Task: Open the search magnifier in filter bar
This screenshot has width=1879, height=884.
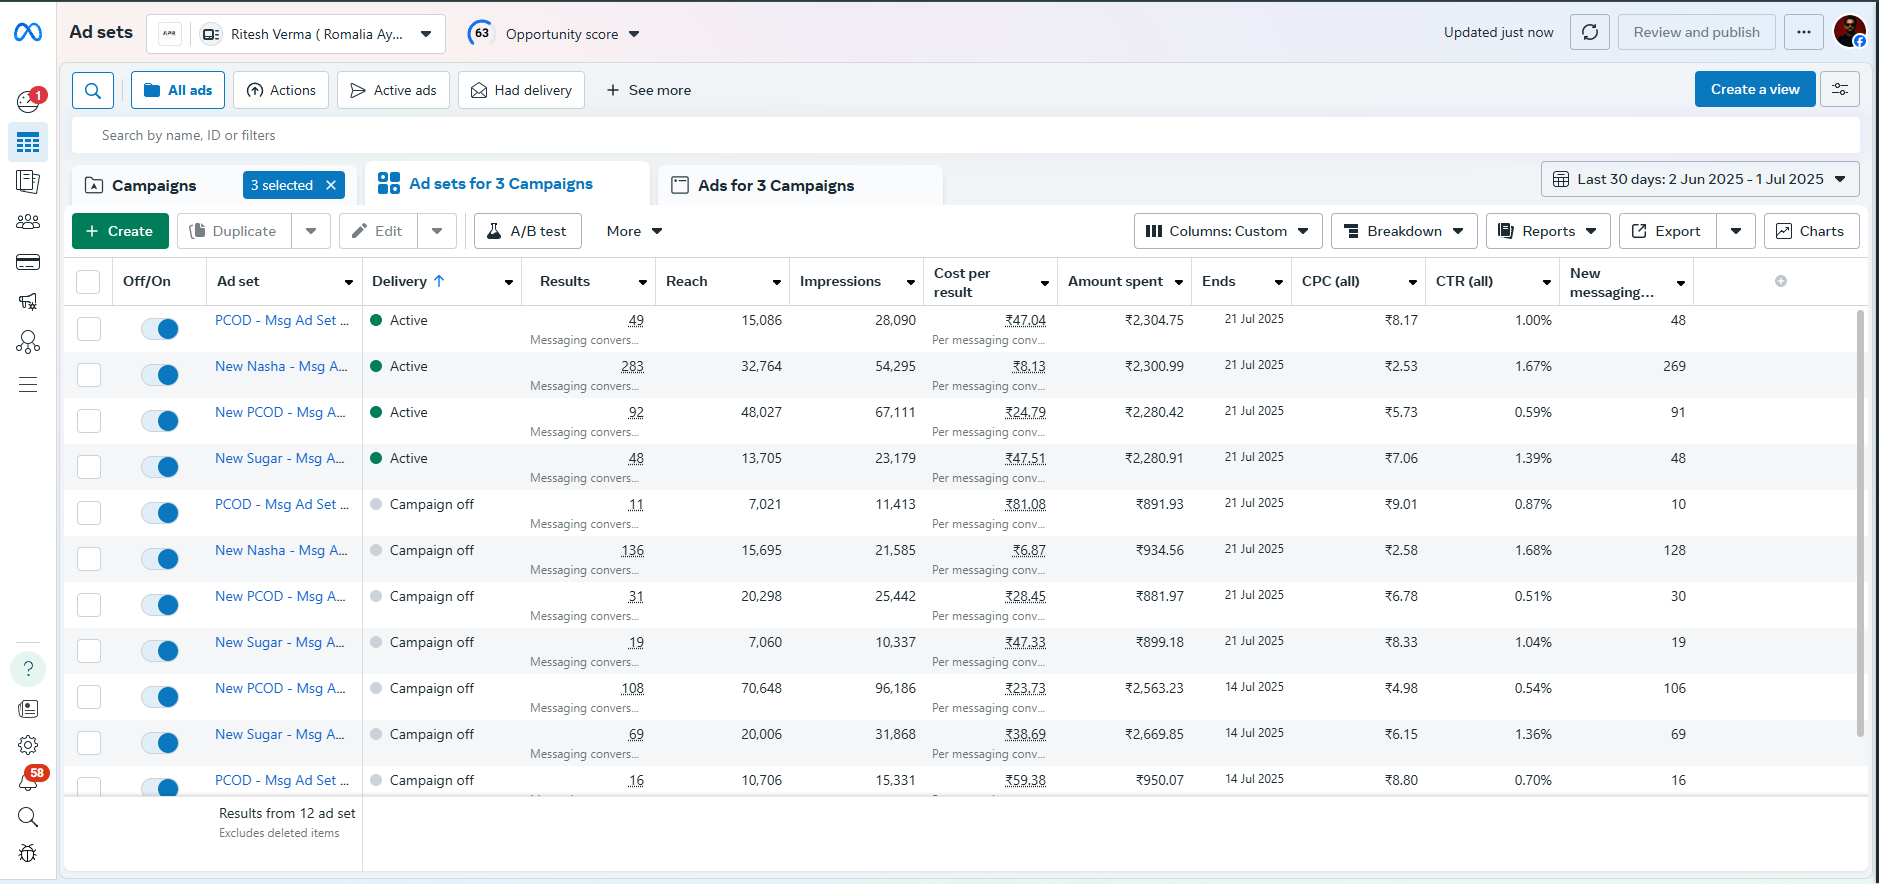Action: pos(93,90)
